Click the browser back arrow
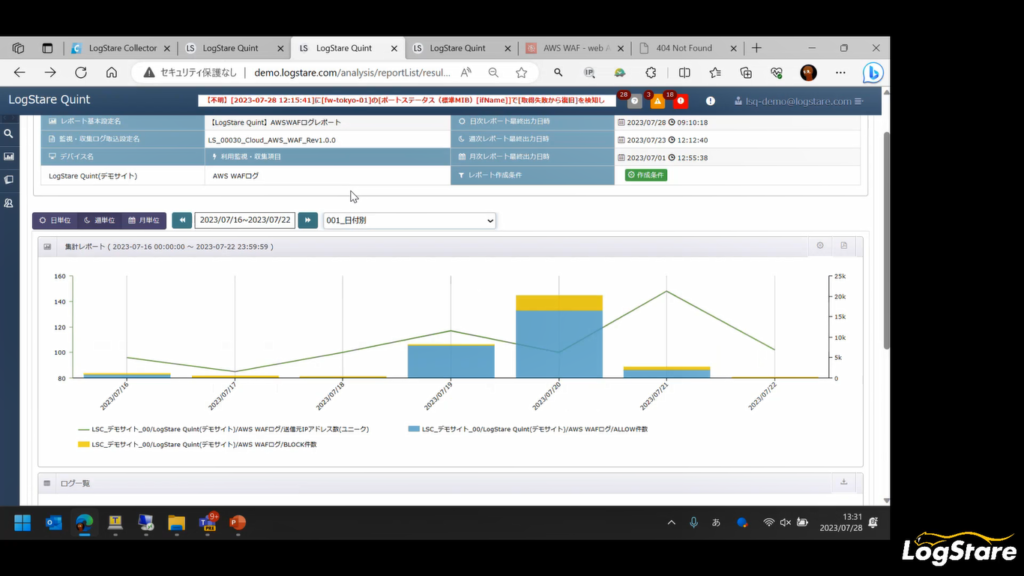 20,72
